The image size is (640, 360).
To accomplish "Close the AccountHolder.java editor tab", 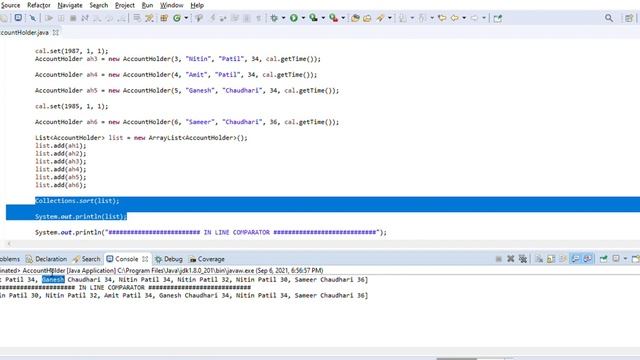I will point(56,32).
